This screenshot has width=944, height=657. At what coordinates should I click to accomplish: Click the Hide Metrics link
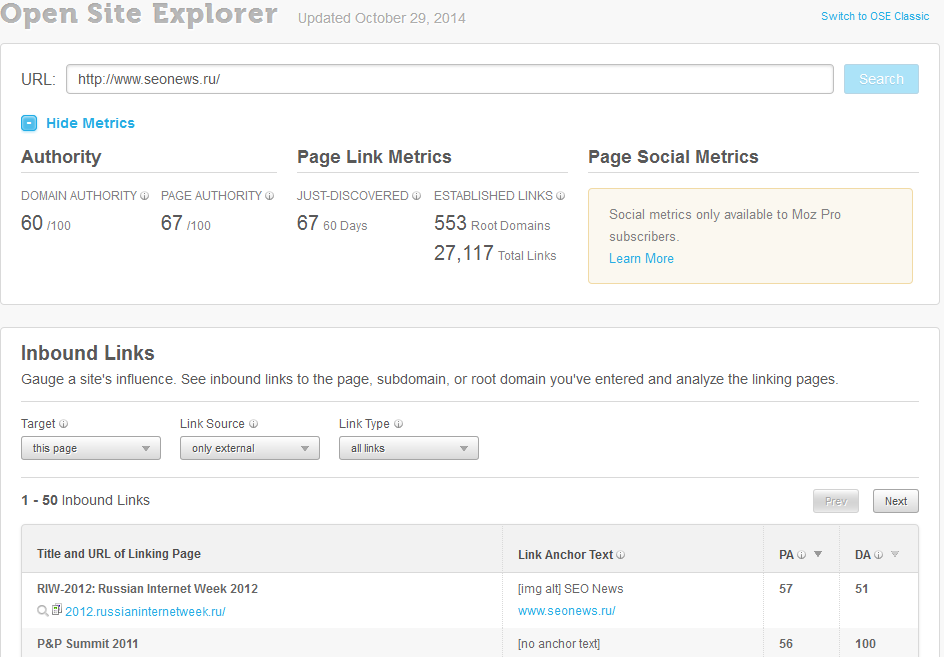[90, 123]
